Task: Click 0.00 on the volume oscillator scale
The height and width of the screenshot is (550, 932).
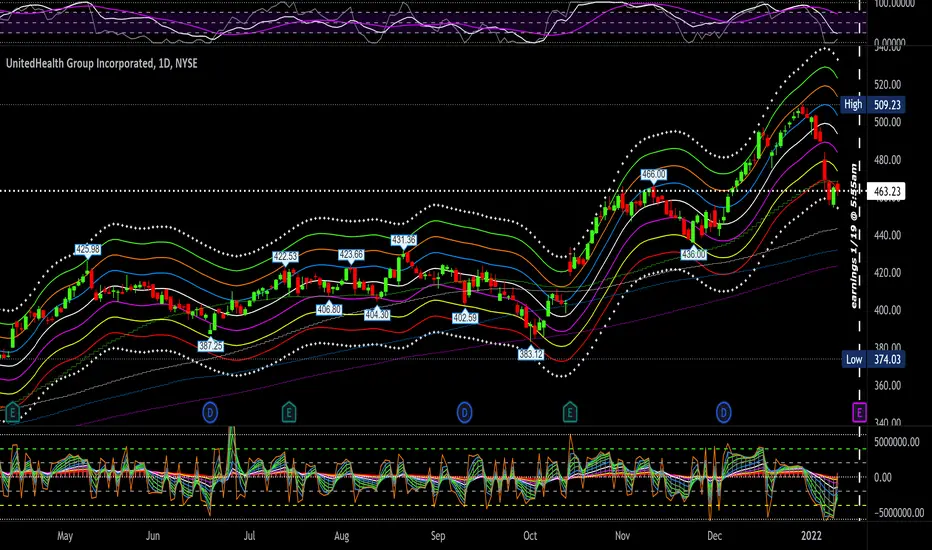Action: (883, 477)
